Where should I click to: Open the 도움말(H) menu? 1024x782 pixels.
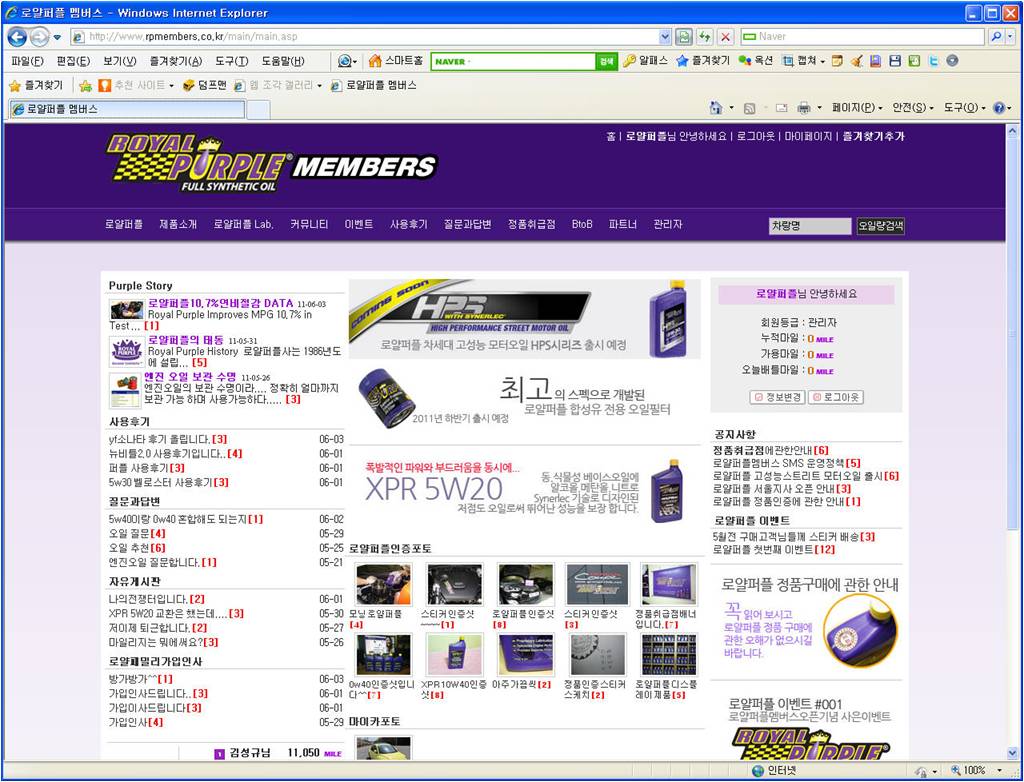coord(283,61)
